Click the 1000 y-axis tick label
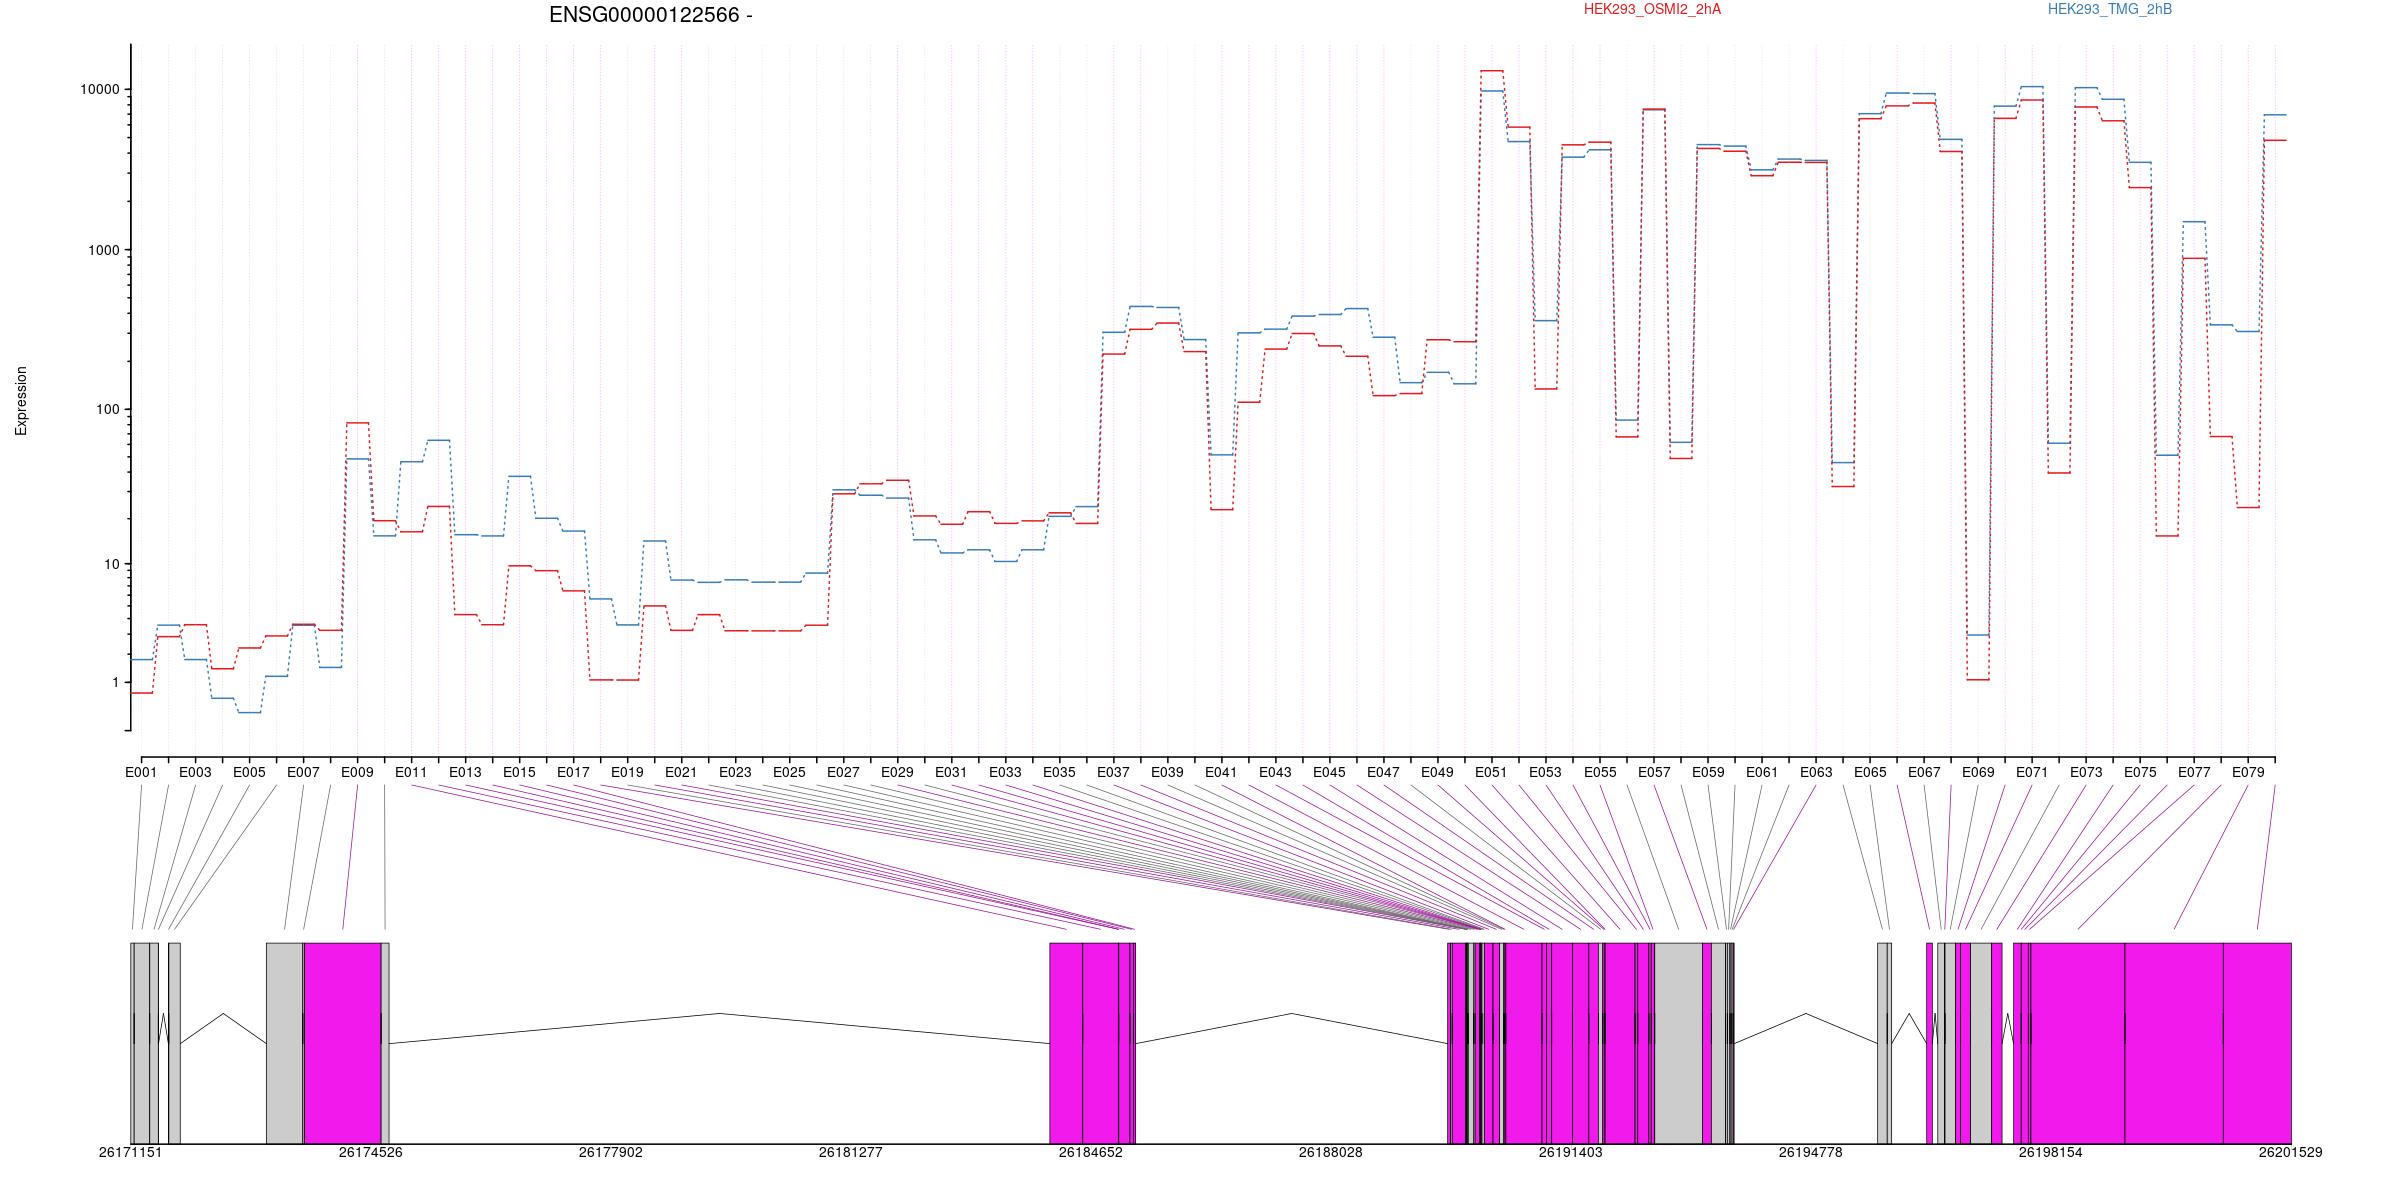This screenshot has height=1200, width=2400. [104, 251]
